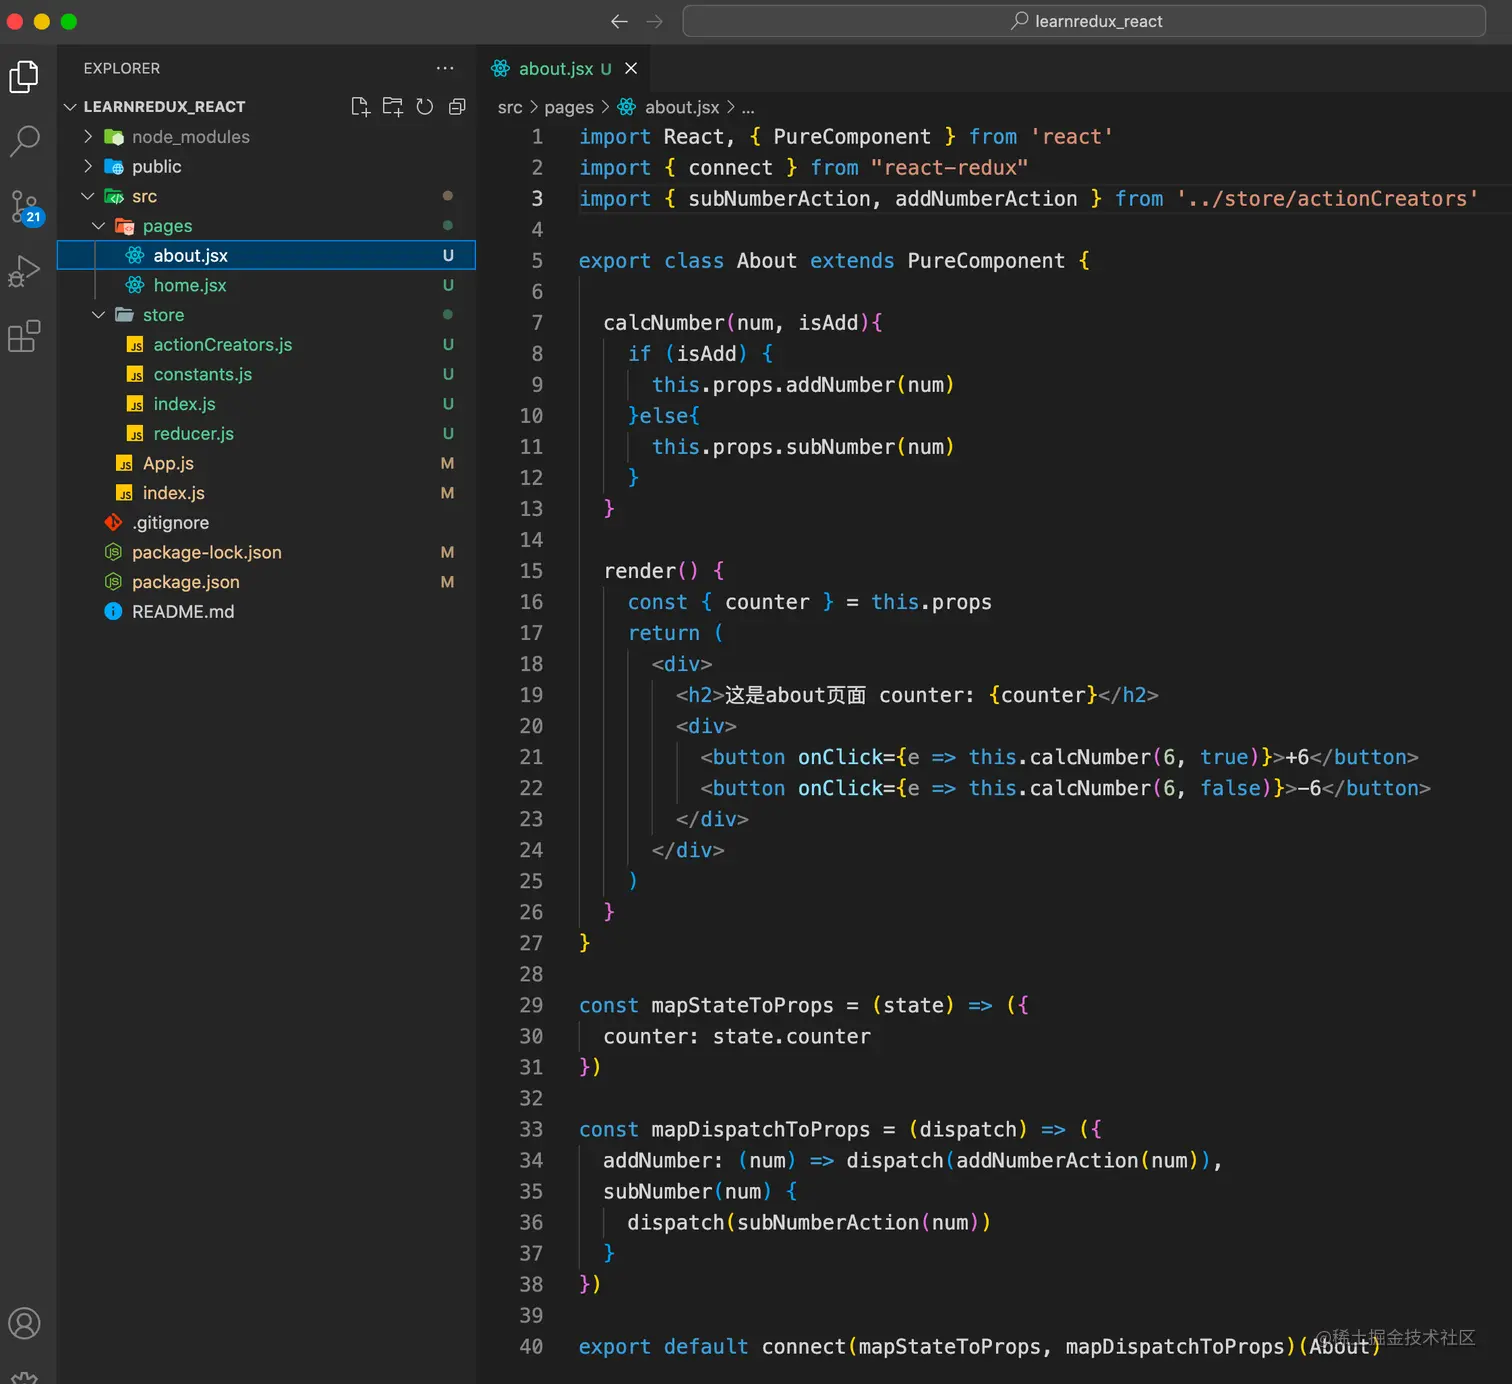
Task: Collapse the store folder
Action: point(162,315)
